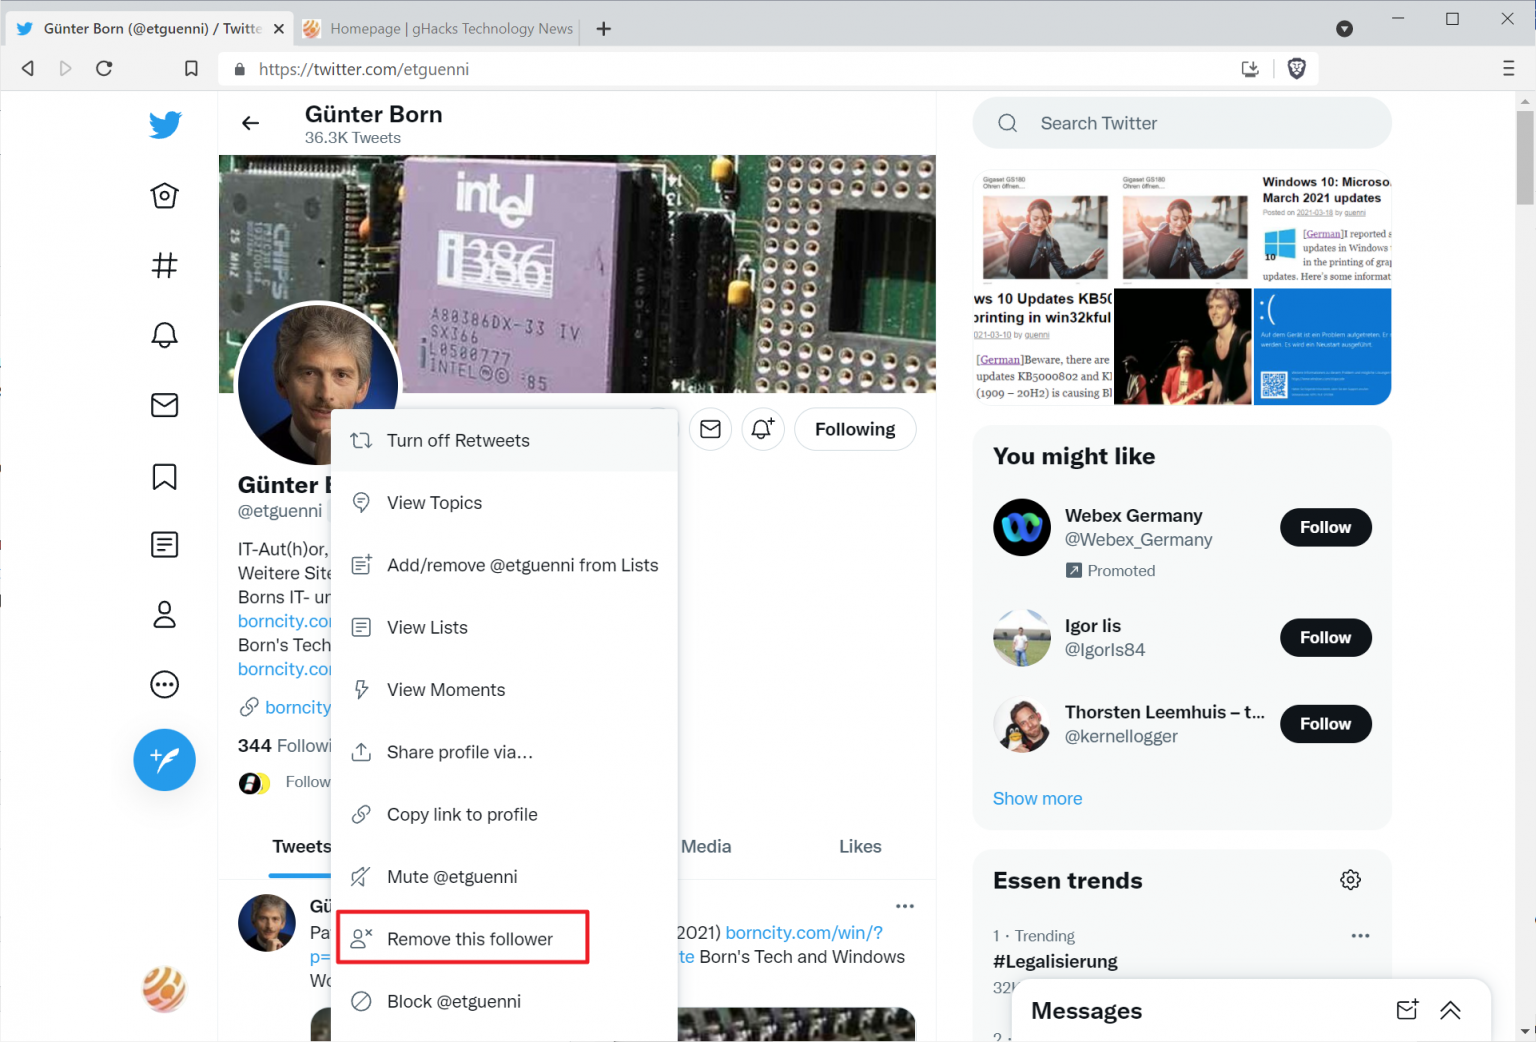Open the Profile icon in the sidebar
The image size is (1536, 1042).
click(x=164, y=614)
